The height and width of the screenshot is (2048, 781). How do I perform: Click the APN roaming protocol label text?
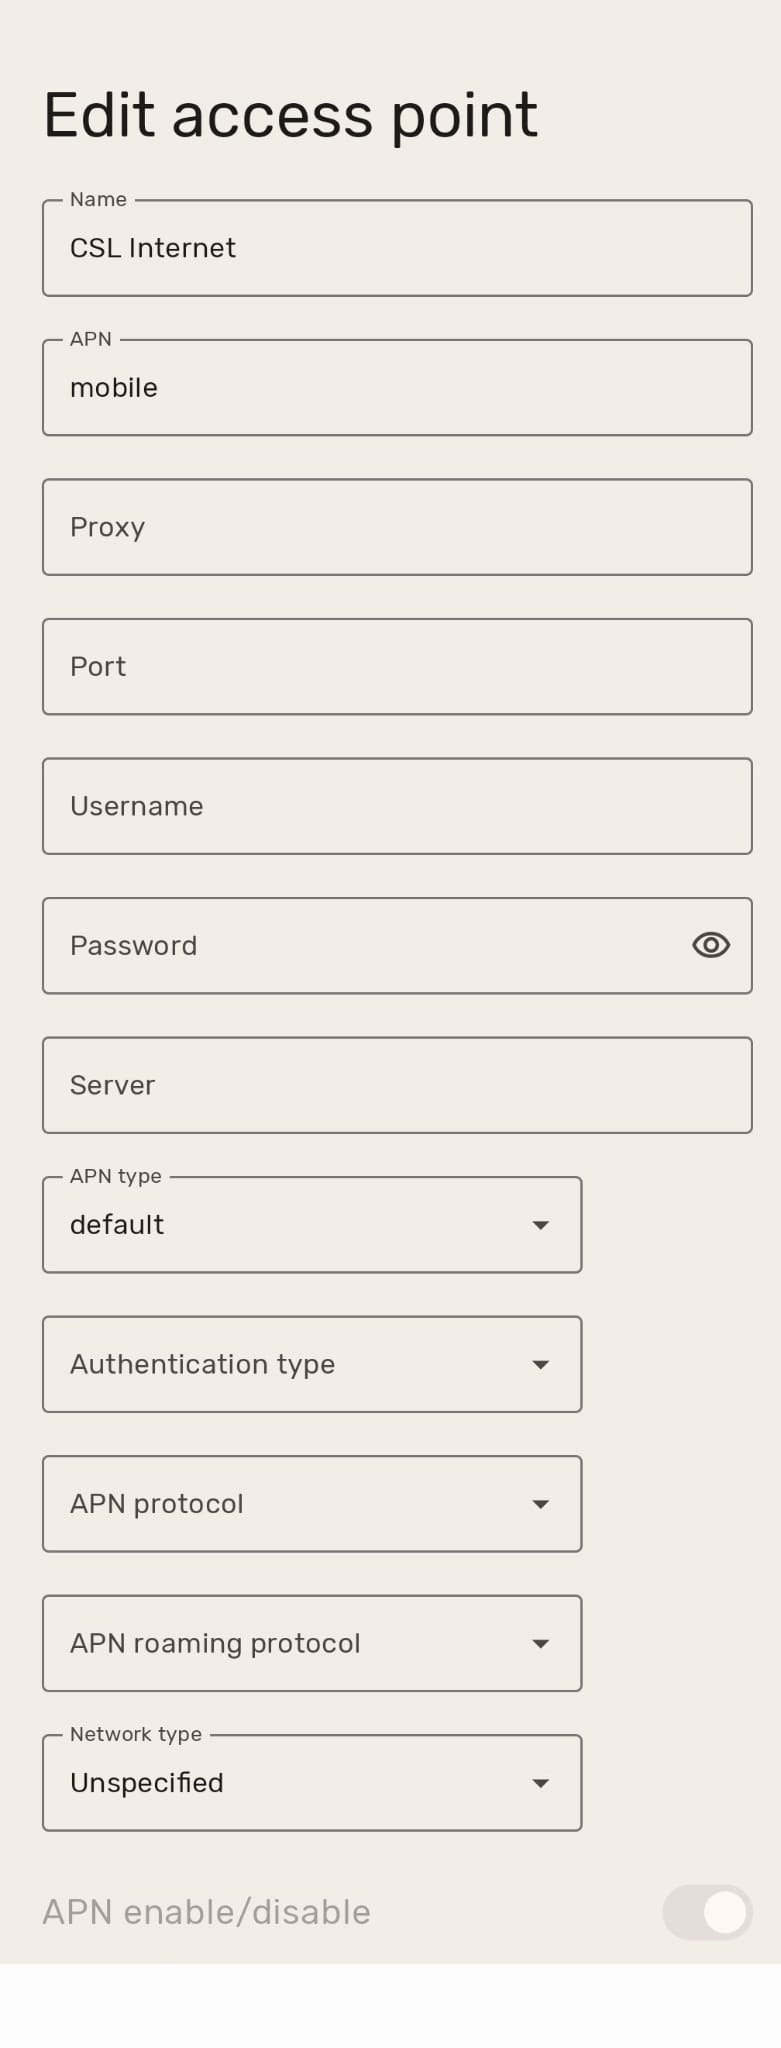pyautogui.click(x=215, y=1643)
